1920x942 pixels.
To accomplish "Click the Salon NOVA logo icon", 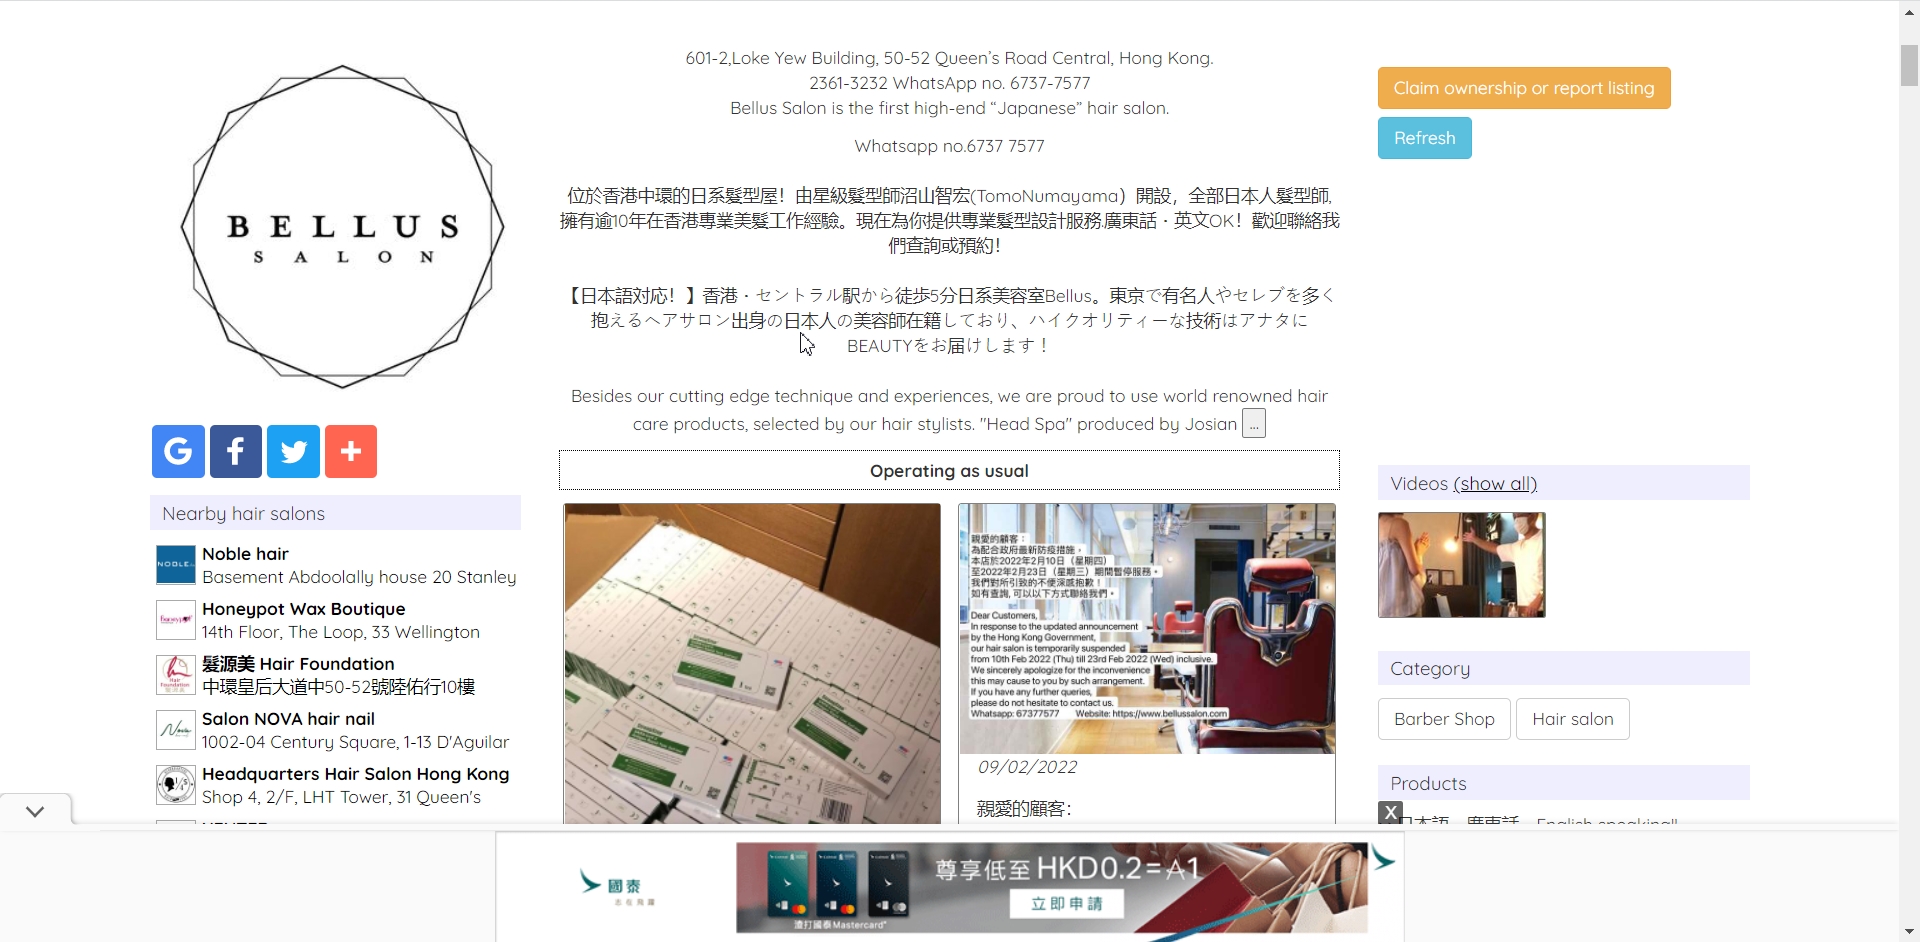I will tap(176, 730).
